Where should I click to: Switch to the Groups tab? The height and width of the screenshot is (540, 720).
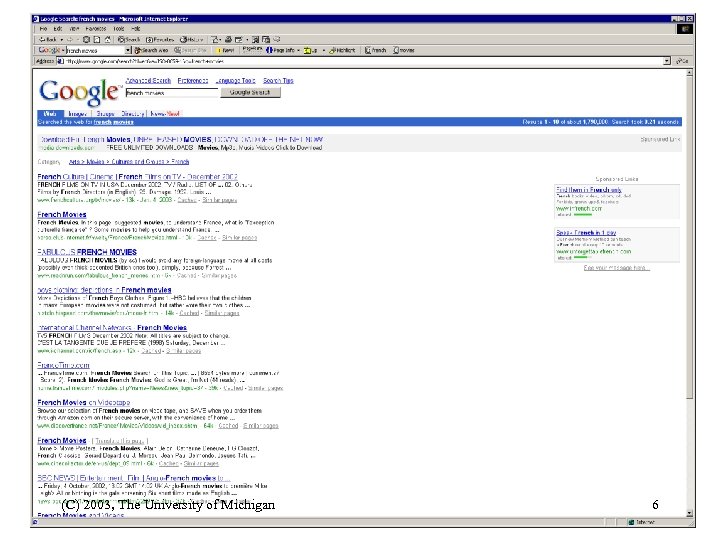[x=105, y=113]
